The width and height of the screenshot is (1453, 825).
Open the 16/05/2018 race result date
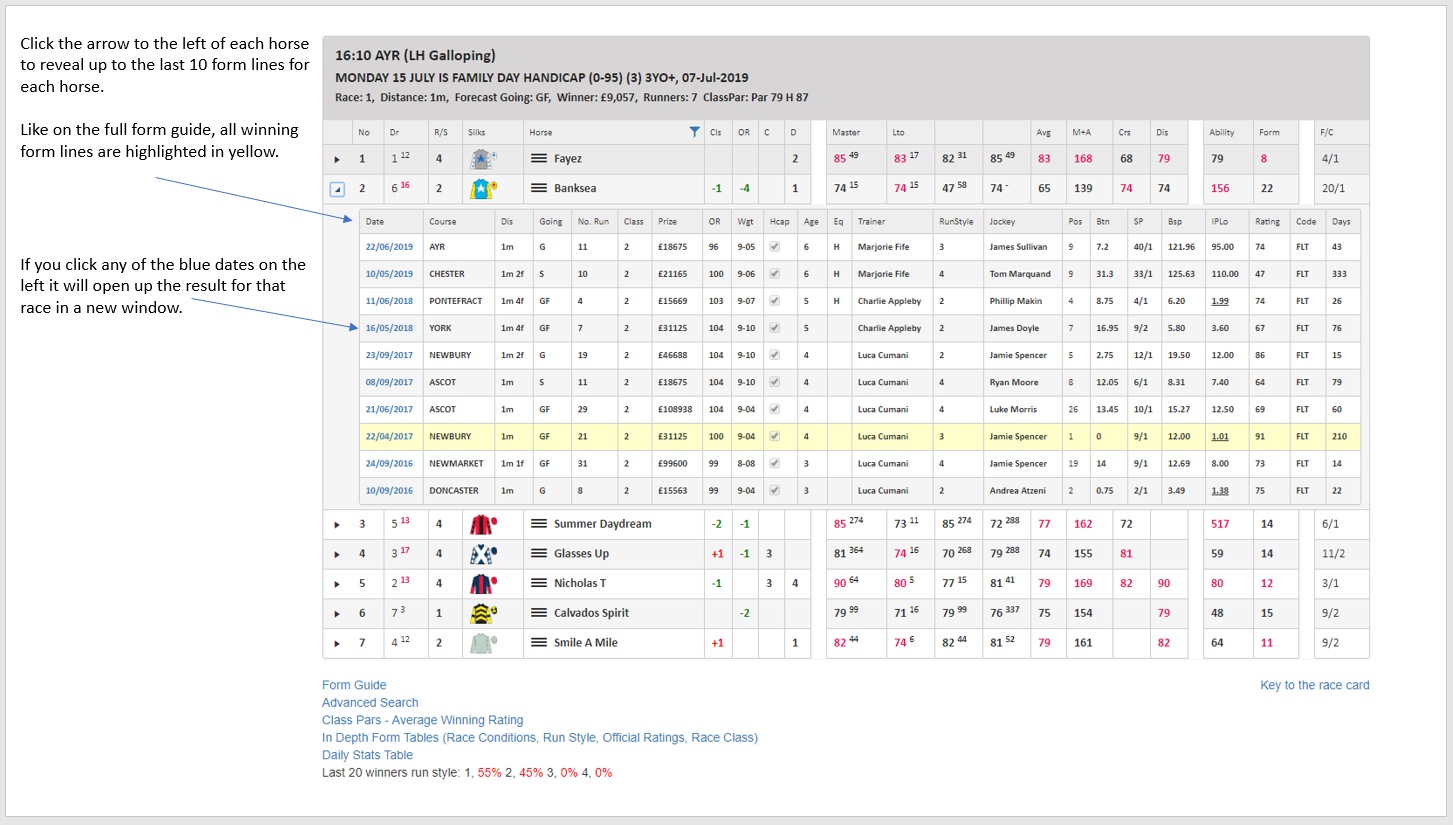(389, 328)
